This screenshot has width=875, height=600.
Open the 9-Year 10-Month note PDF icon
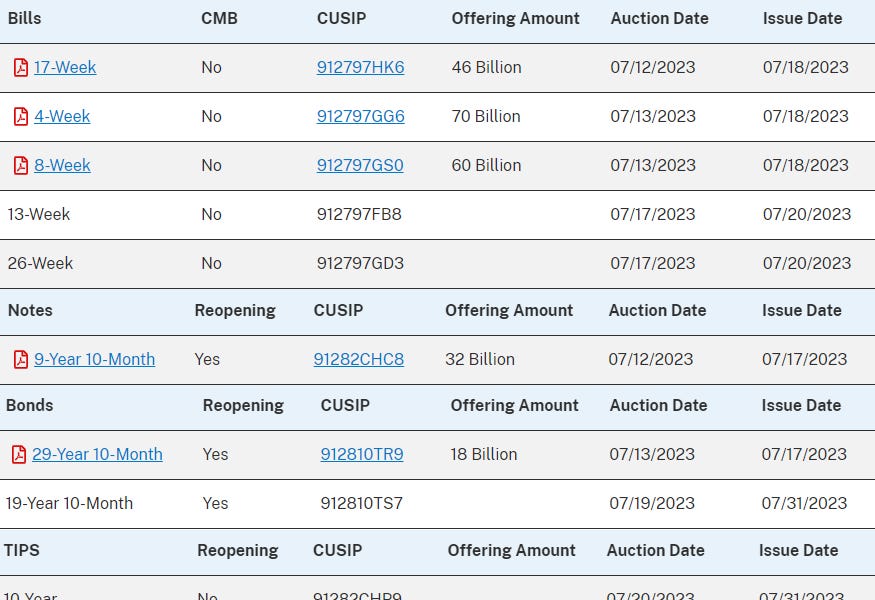(21, 359)
